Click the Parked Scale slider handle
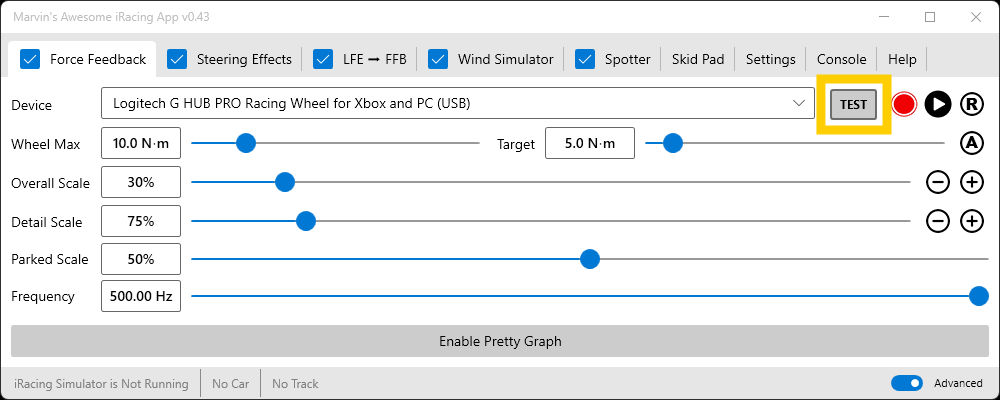This screenshot has width=1000, height=400. pyautogui.click(x=590, y=259)
